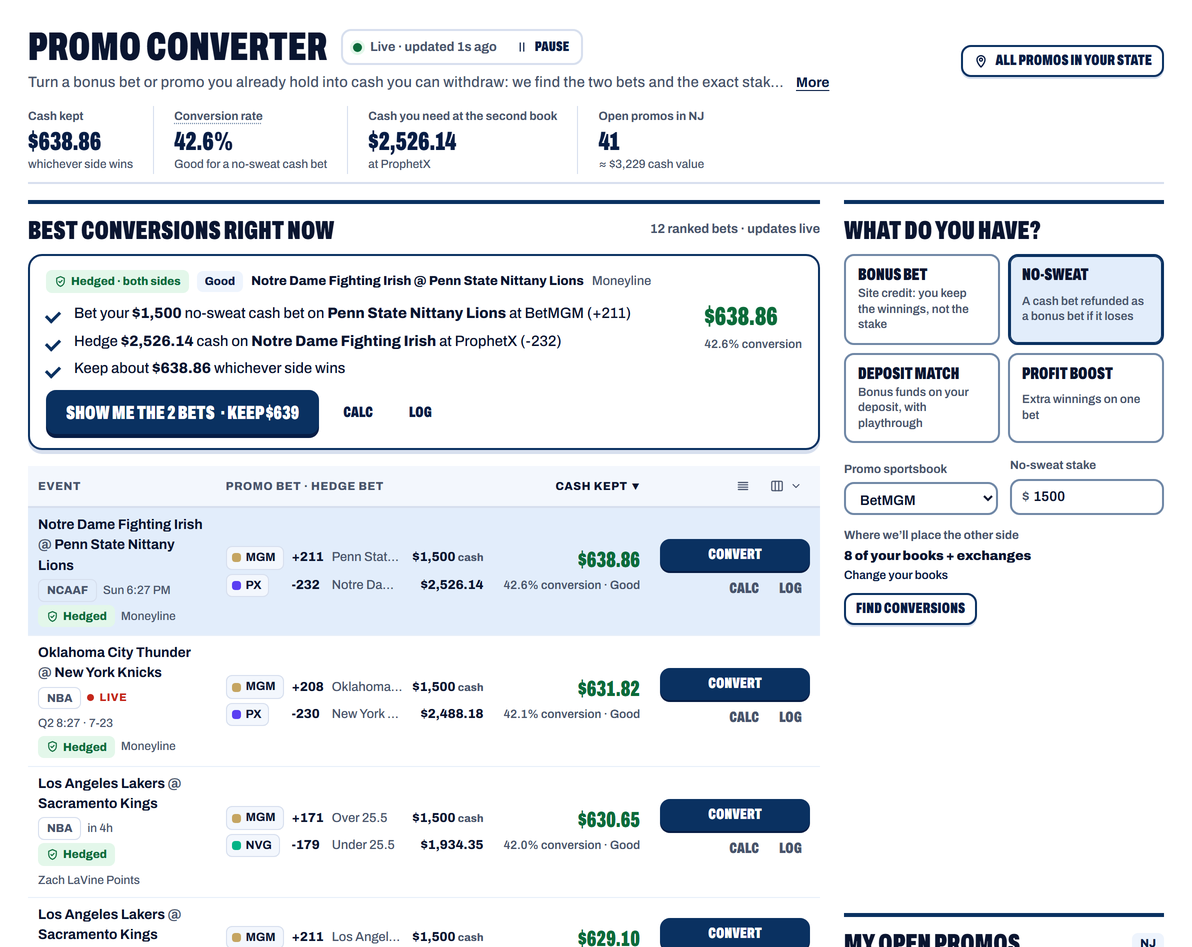Click the PX book chip in Notre Dame row
This screenshot has width=1192, height=947.
(247, 585)
